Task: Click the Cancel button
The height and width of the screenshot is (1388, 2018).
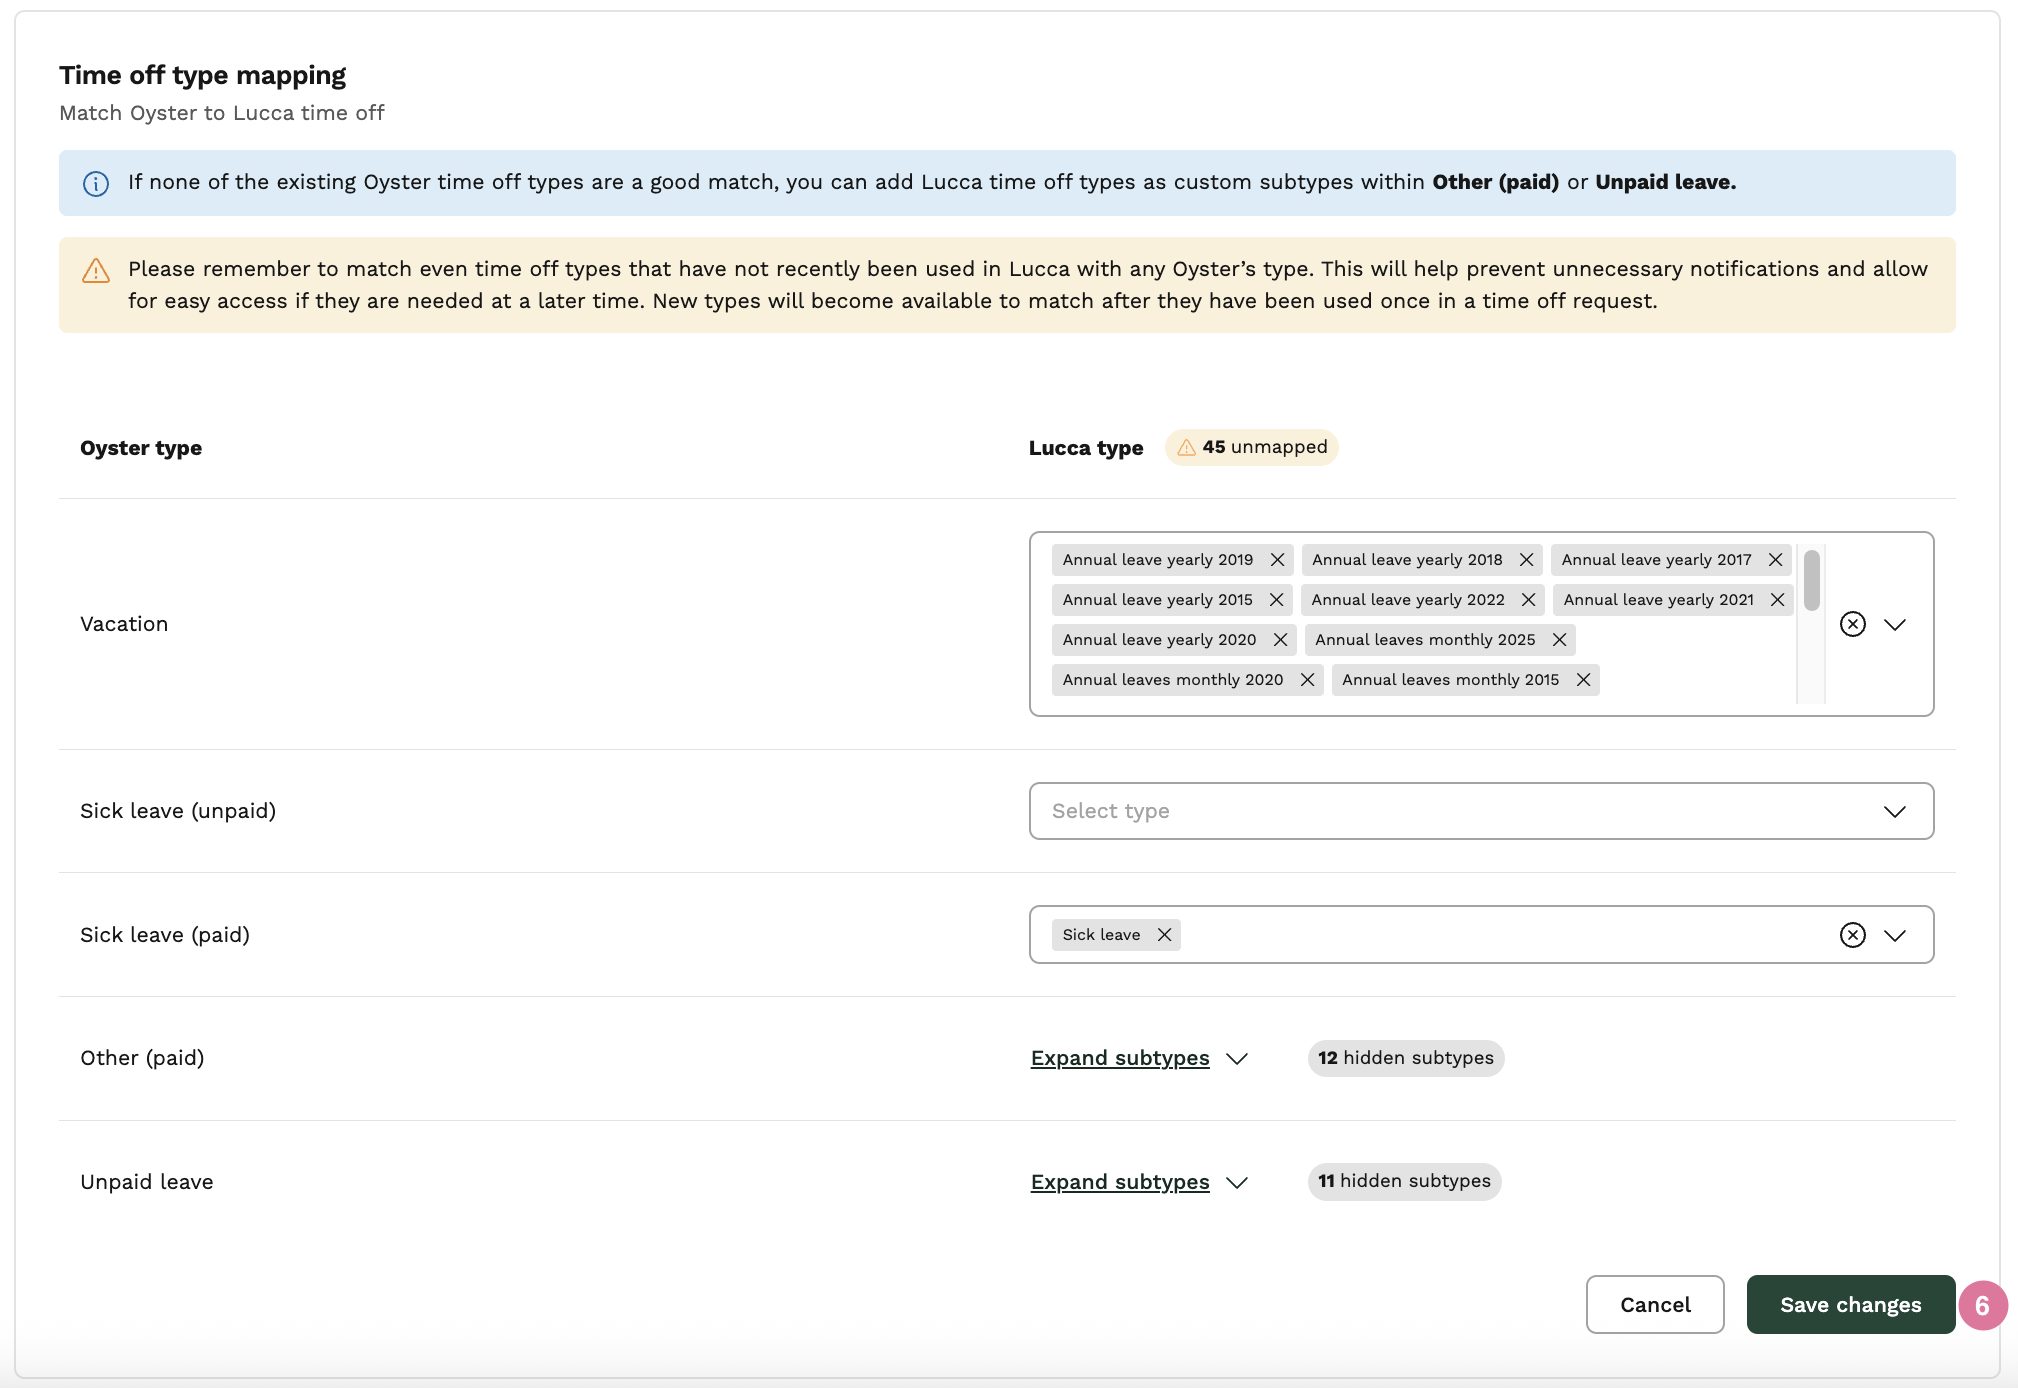Action: (1655, 1304)
